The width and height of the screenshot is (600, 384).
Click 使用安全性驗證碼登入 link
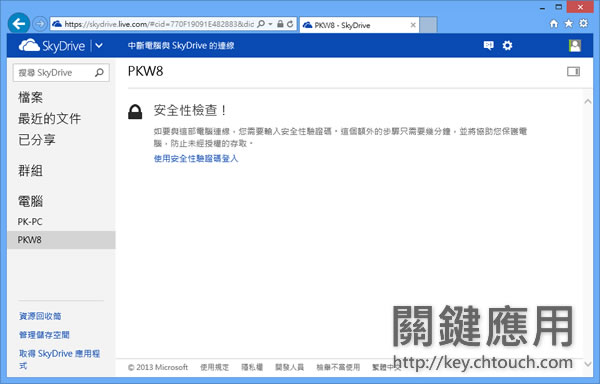pyautogui.click(x=196, y=158)
